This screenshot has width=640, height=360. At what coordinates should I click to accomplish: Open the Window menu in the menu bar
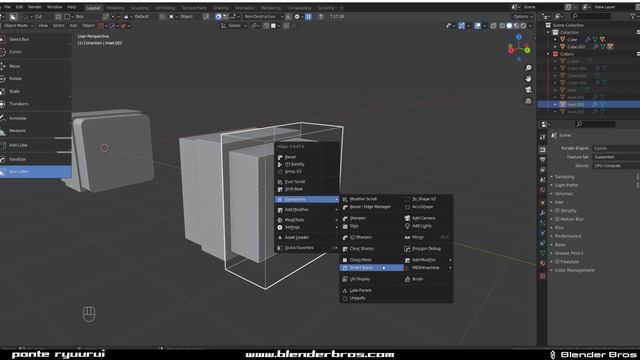55,7
